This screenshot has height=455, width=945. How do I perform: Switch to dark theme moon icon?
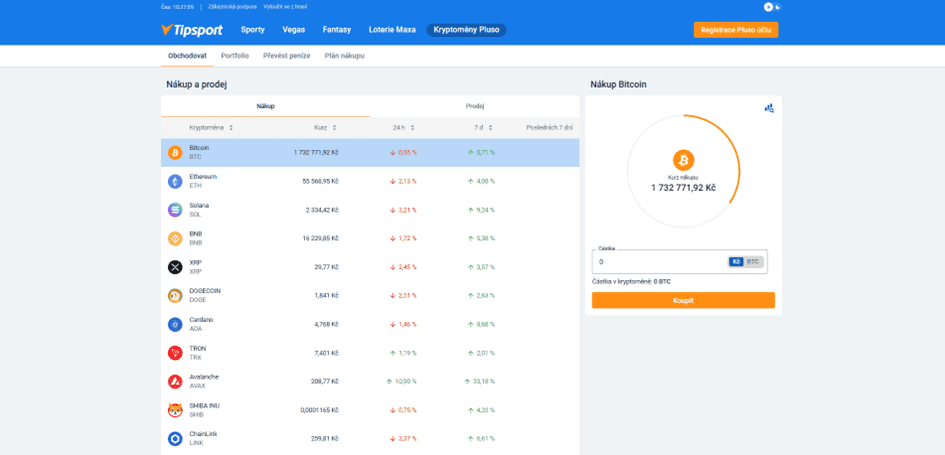click(x=777, y=7)
